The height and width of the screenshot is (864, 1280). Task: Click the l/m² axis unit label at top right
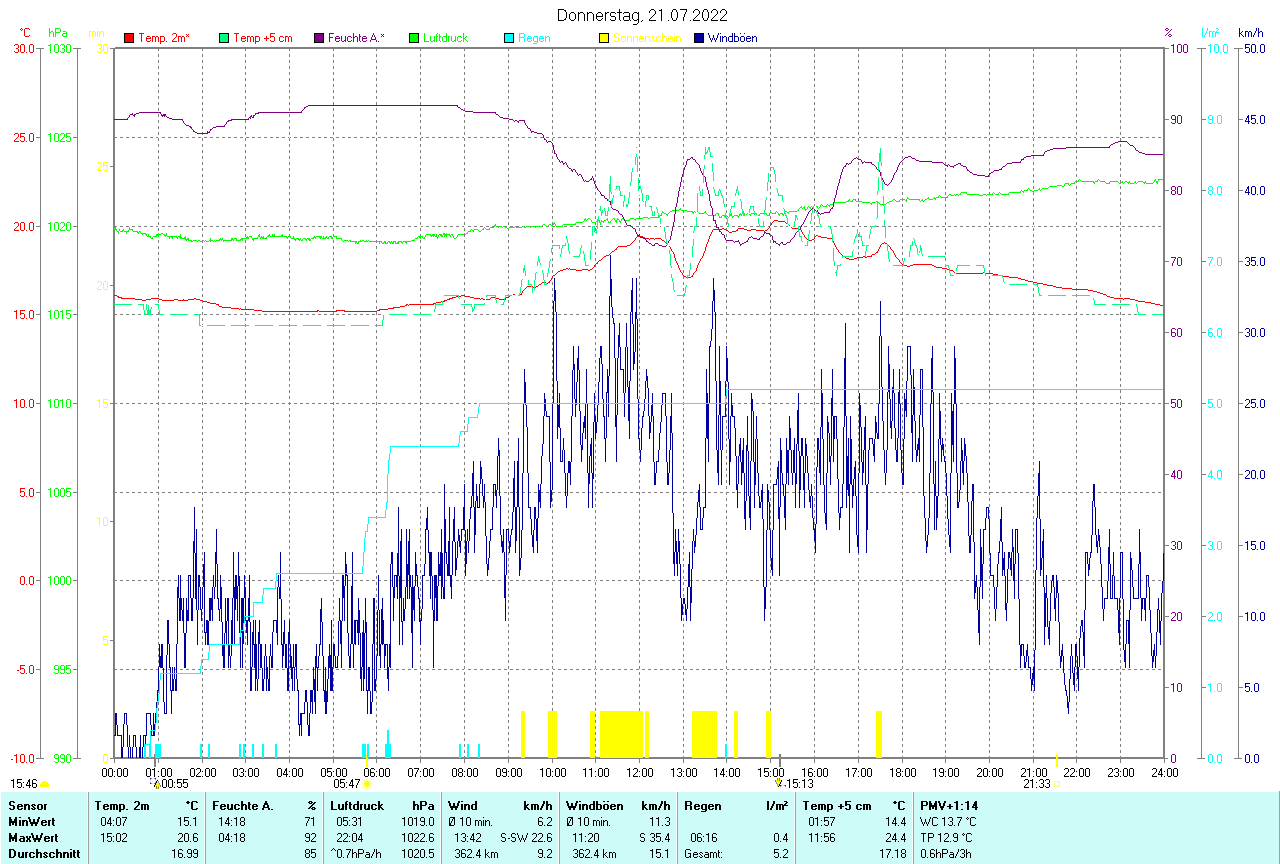tap(1210, 33)
